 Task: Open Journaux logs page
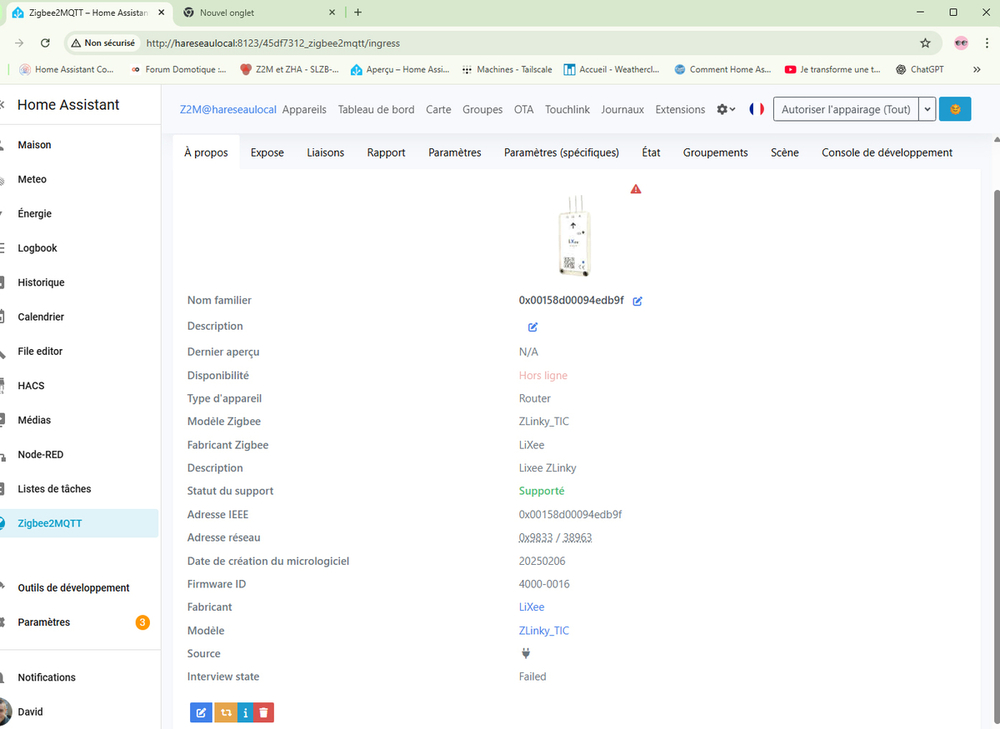[x=622, y=109]
